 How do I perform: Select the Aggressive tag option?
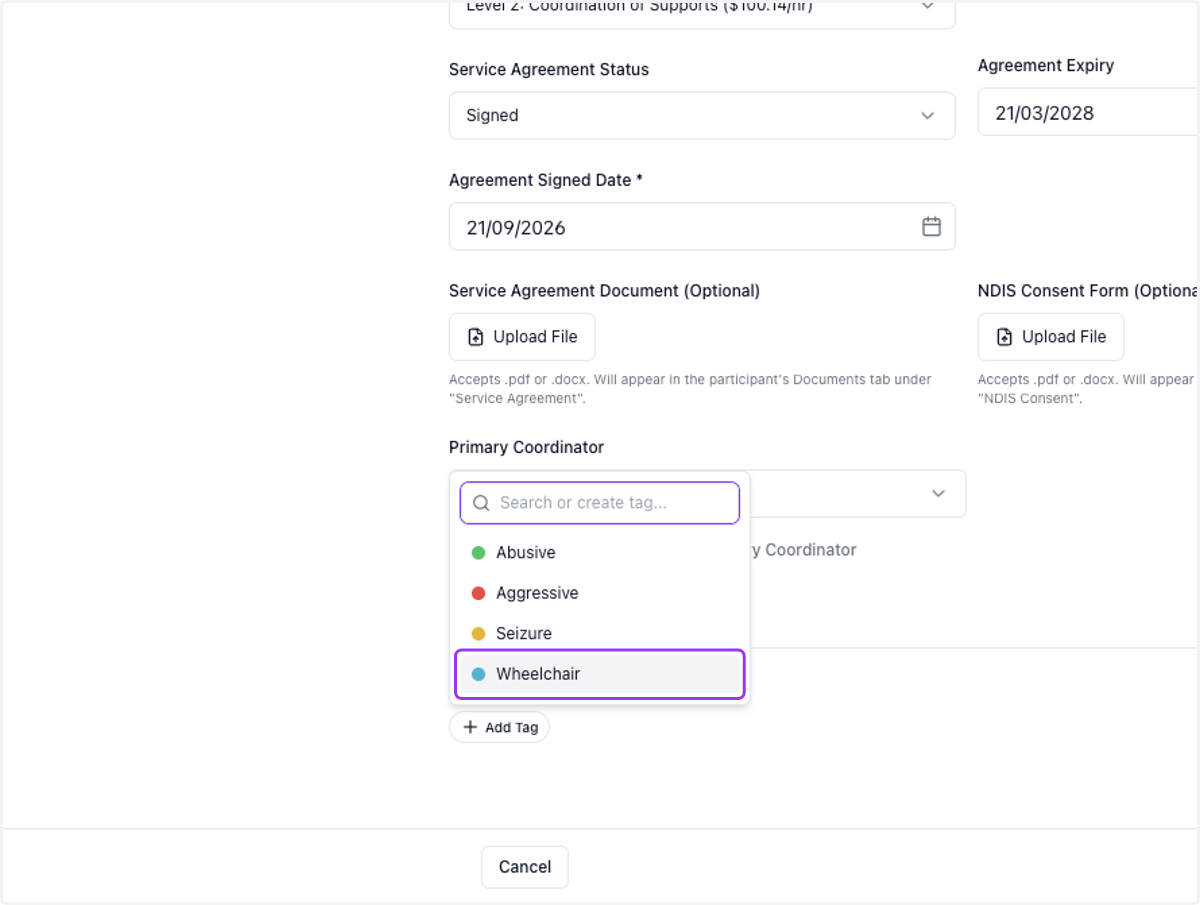point(600,593)
